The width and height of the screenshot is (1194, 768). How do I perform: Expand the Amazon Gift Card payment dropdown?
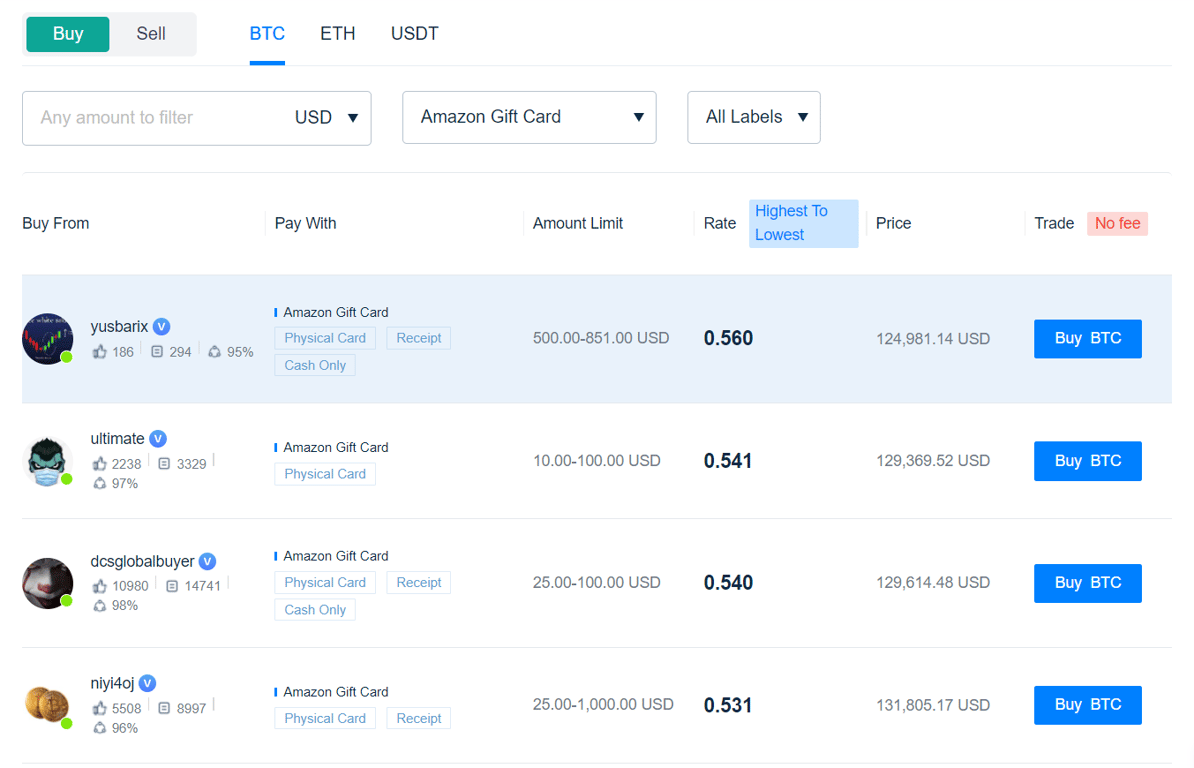(x=529, y=117)
